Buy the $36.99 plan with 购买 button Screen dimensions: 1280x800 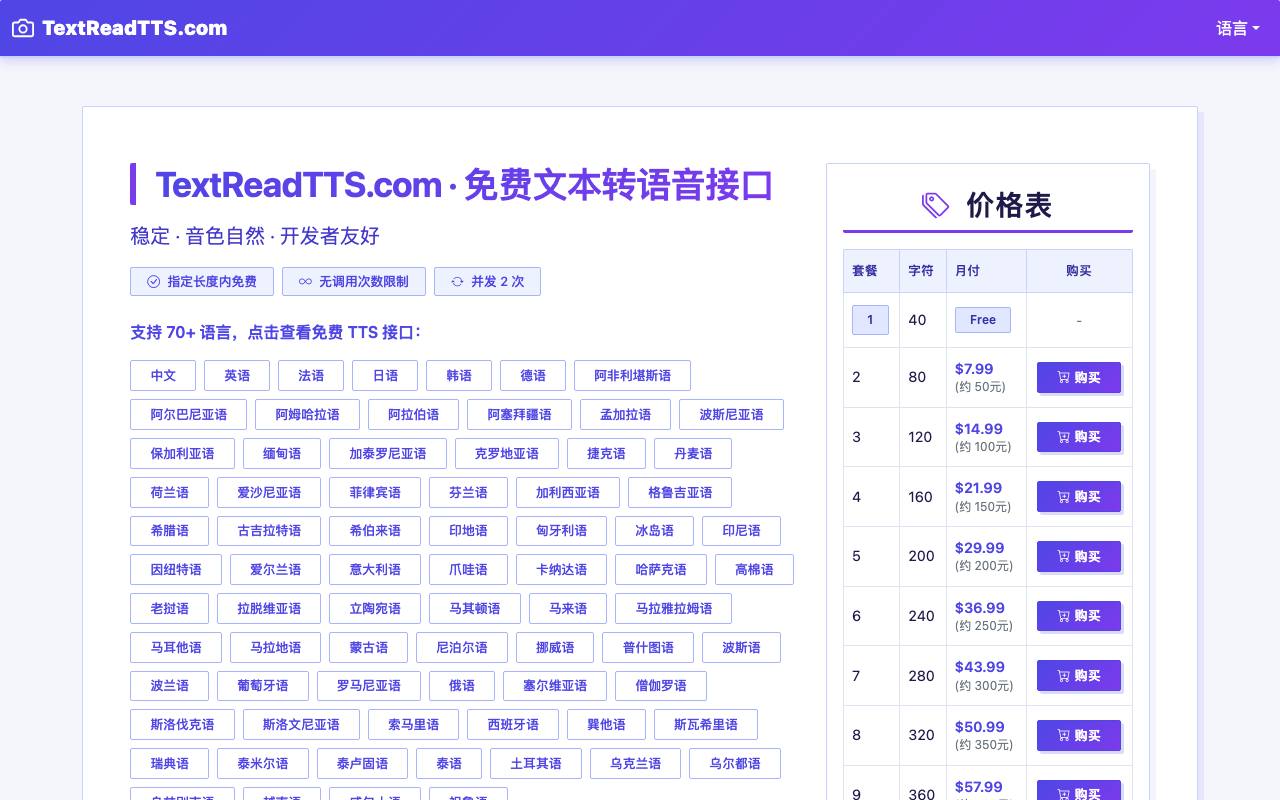(1079, 616)
